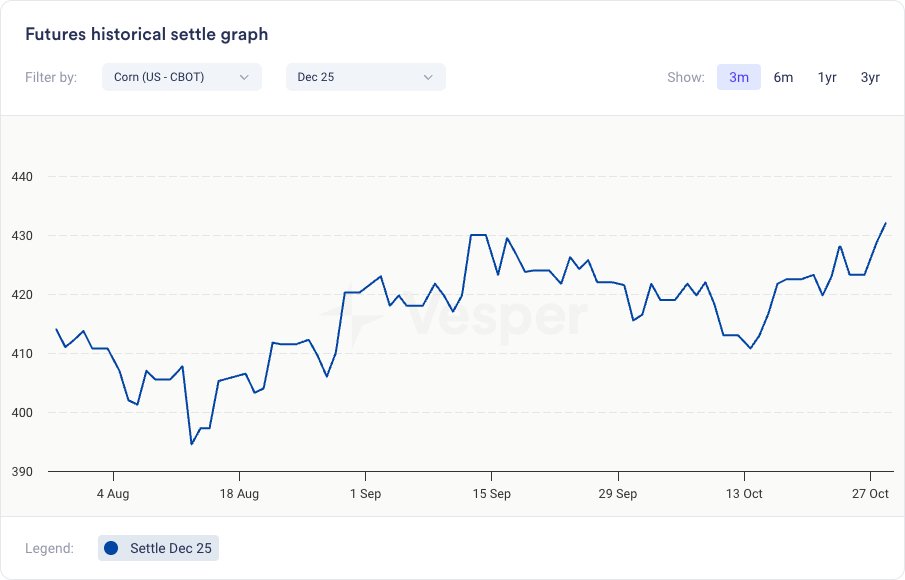
Task: Click the 440 price axis label
Action: 22,177
